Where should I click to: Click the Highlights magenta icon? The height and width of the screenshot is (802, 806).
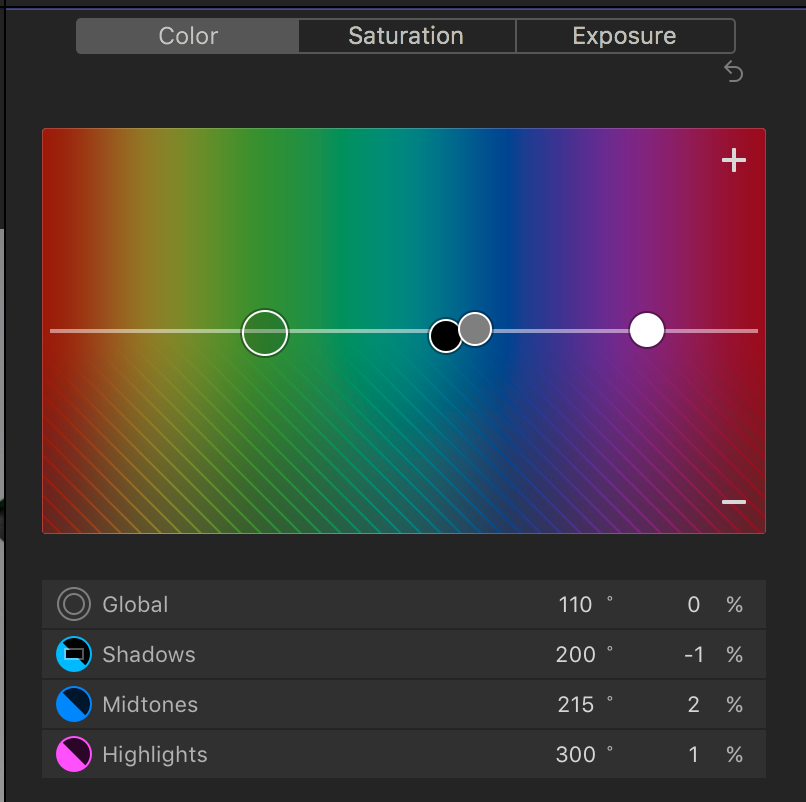pyautogui.click(x=74, y=754)
